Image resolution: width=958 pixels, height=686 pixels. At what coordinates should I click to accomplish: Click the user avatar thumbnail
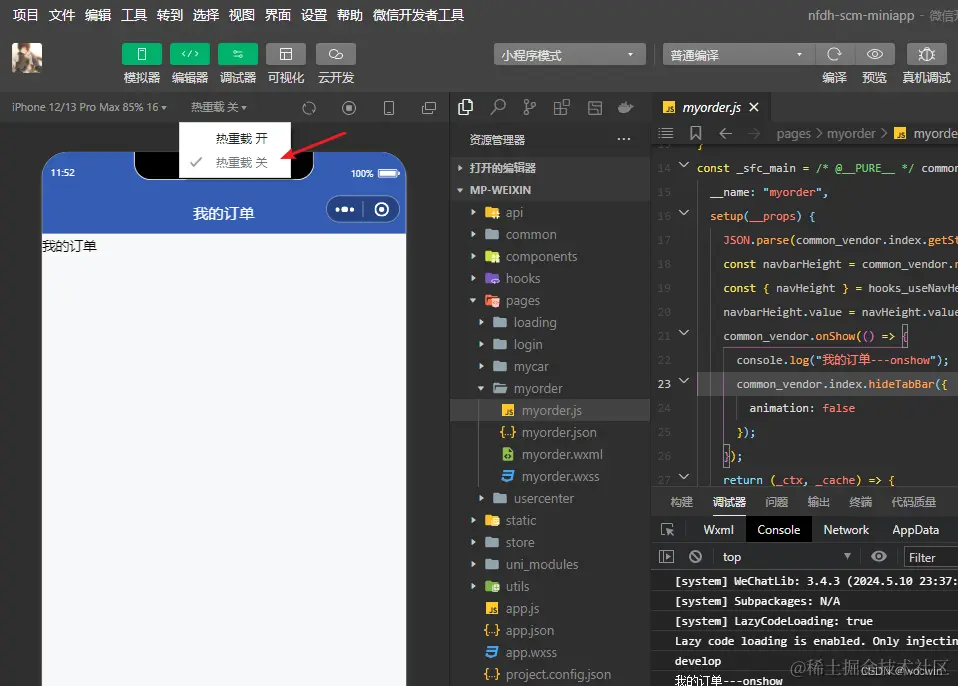click(x=27, y=58)
